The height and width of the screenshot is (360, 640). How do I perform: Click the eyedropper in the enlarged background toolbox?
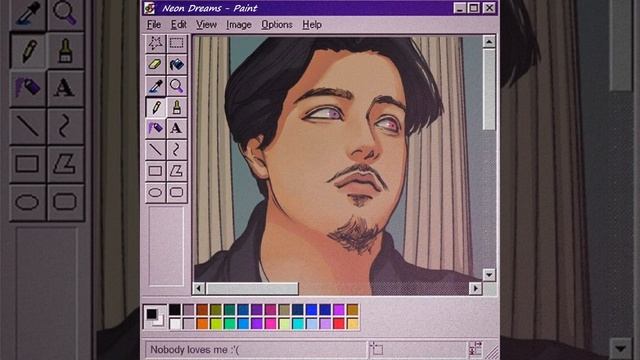27,15
